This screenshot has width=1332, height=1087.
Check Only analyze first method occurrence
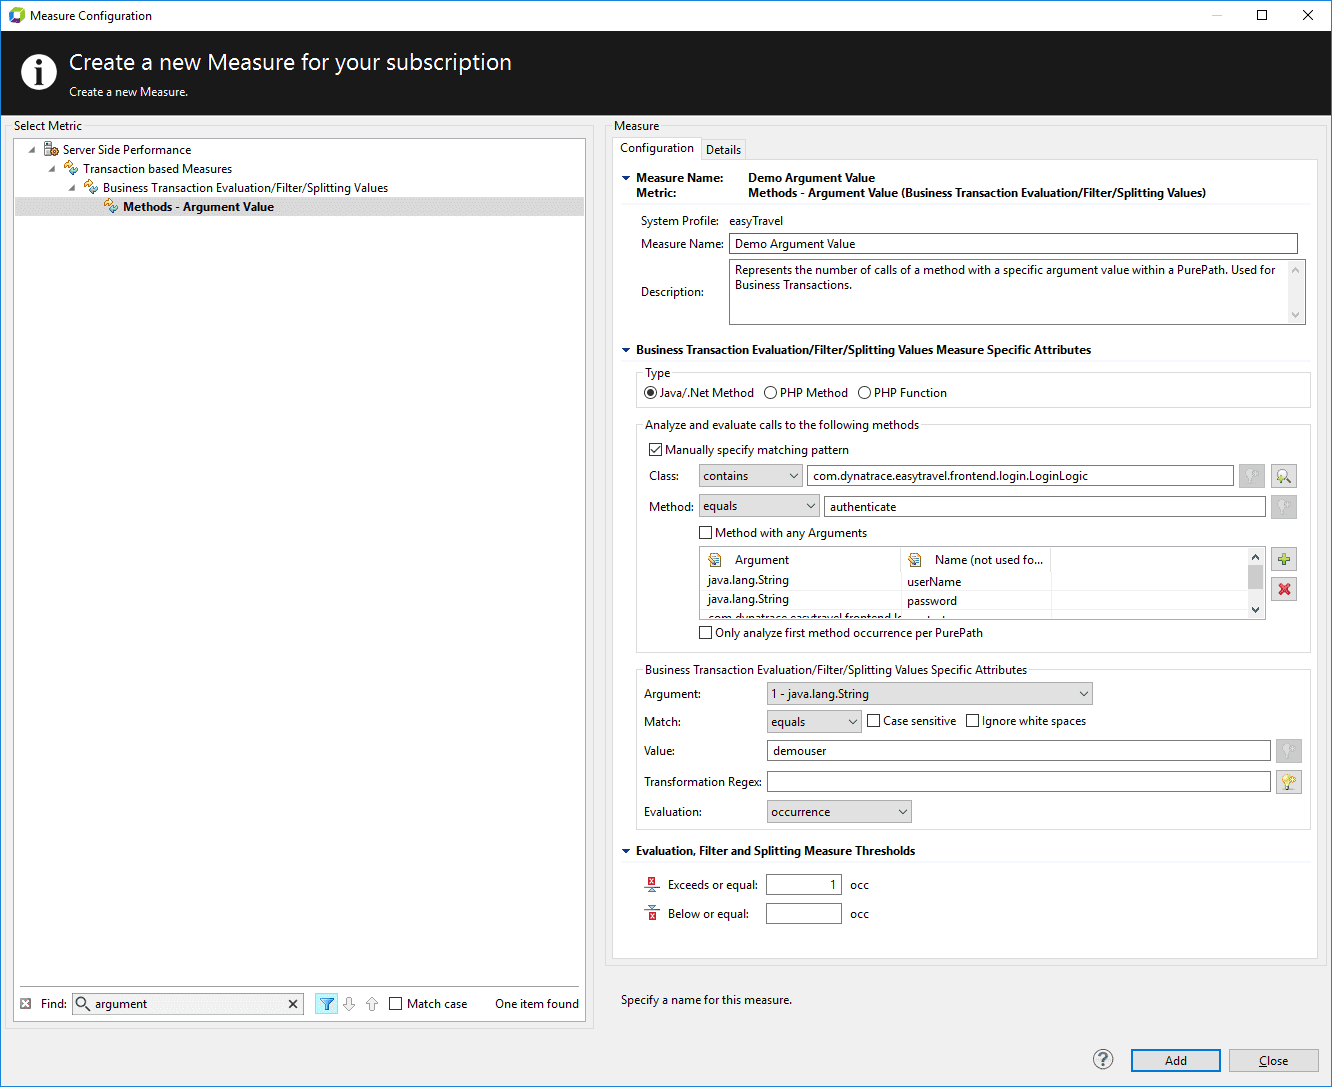705,633
